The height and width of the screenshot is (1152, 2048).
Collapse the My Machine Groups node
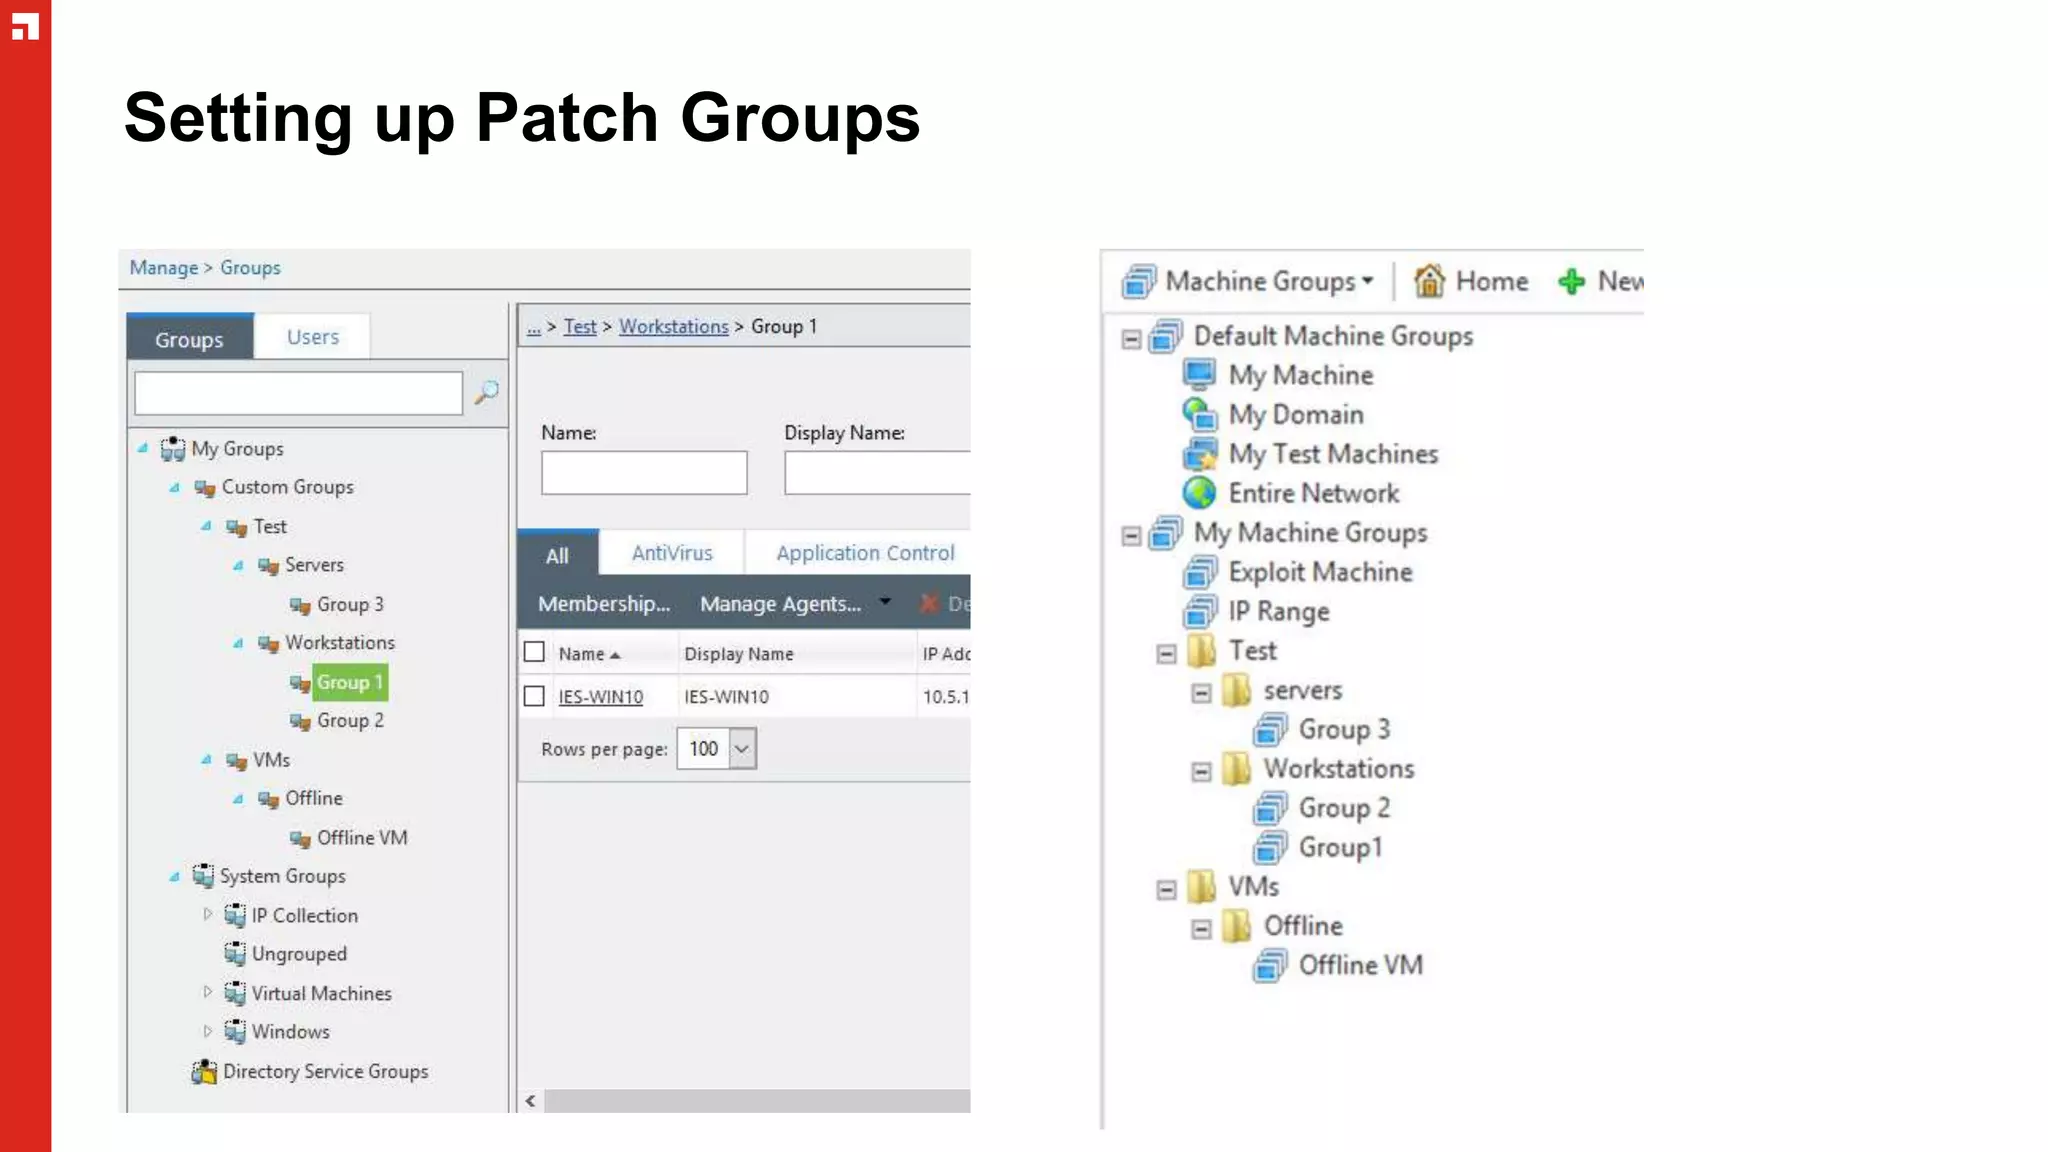1131,536
